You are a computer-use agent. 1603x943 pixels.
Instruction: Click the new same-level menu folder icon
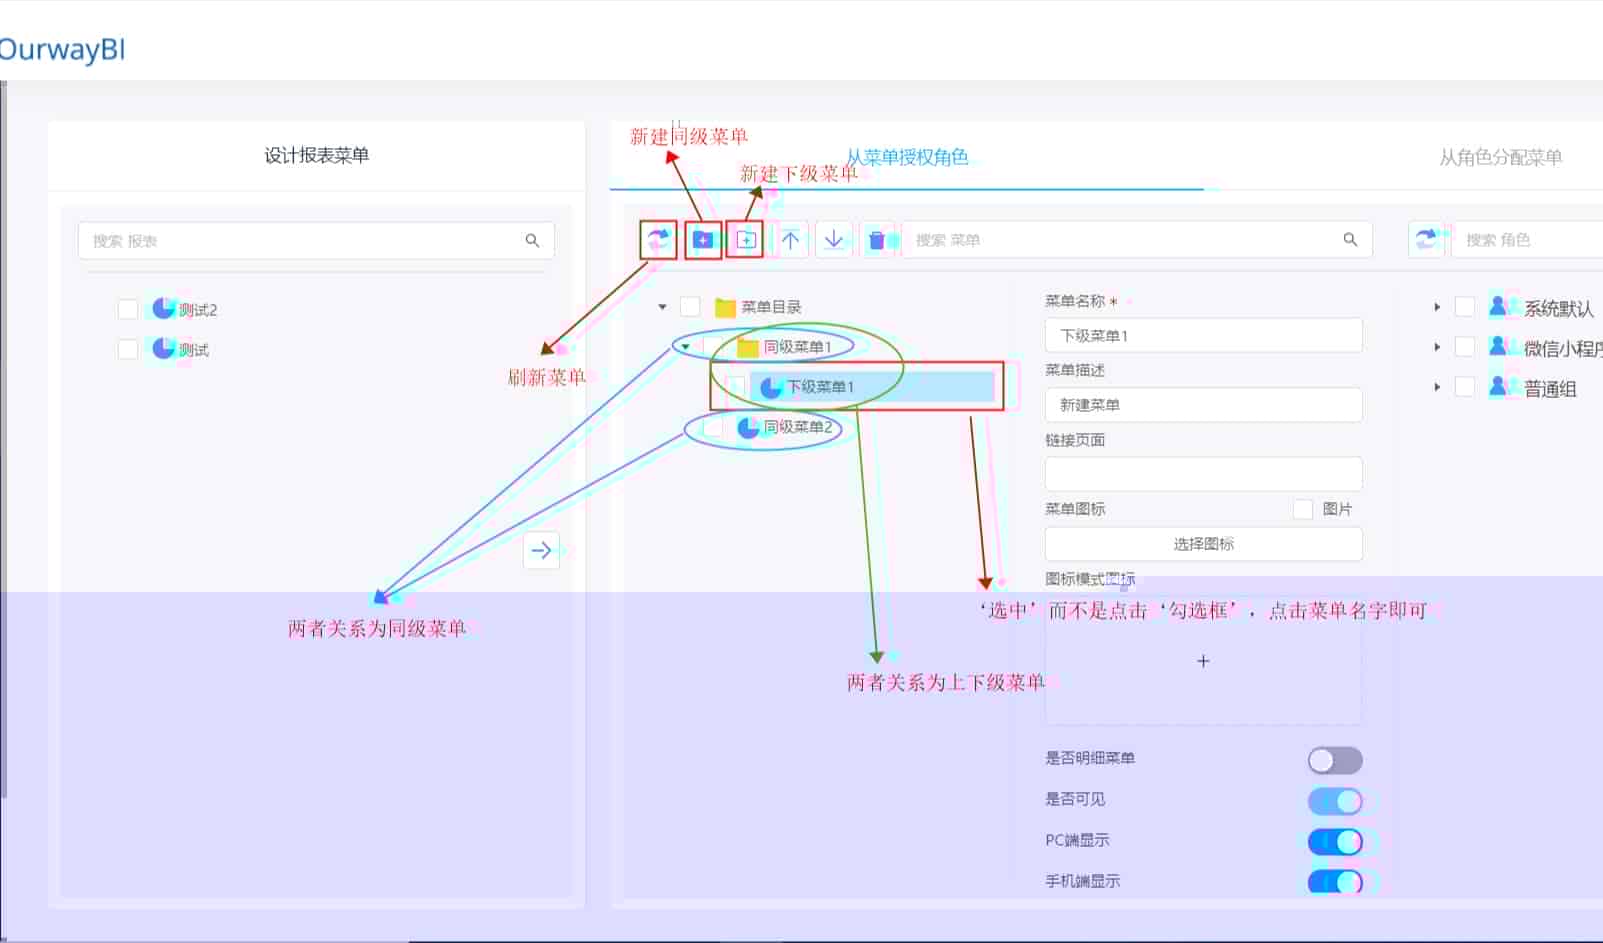[703, 240]
